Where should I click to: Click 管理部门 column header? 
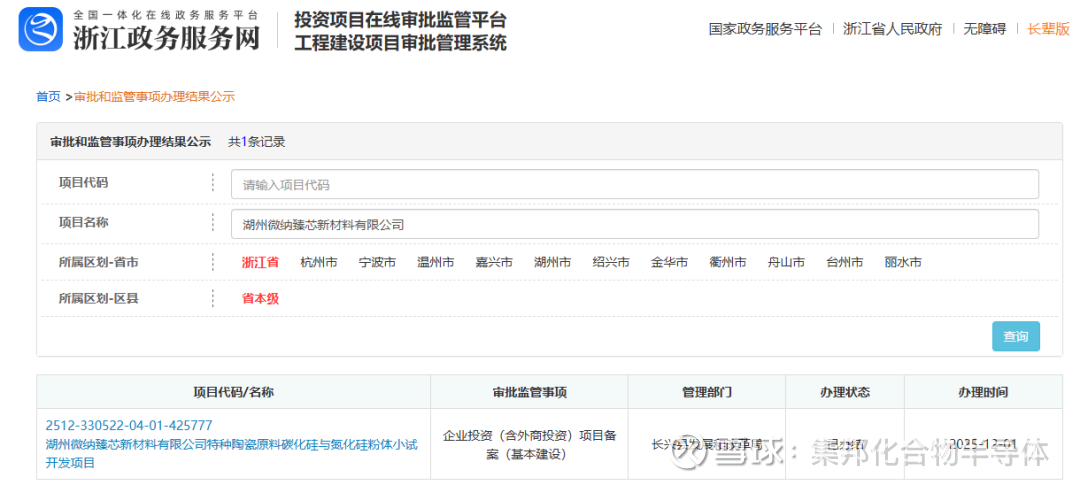[707, 392]
